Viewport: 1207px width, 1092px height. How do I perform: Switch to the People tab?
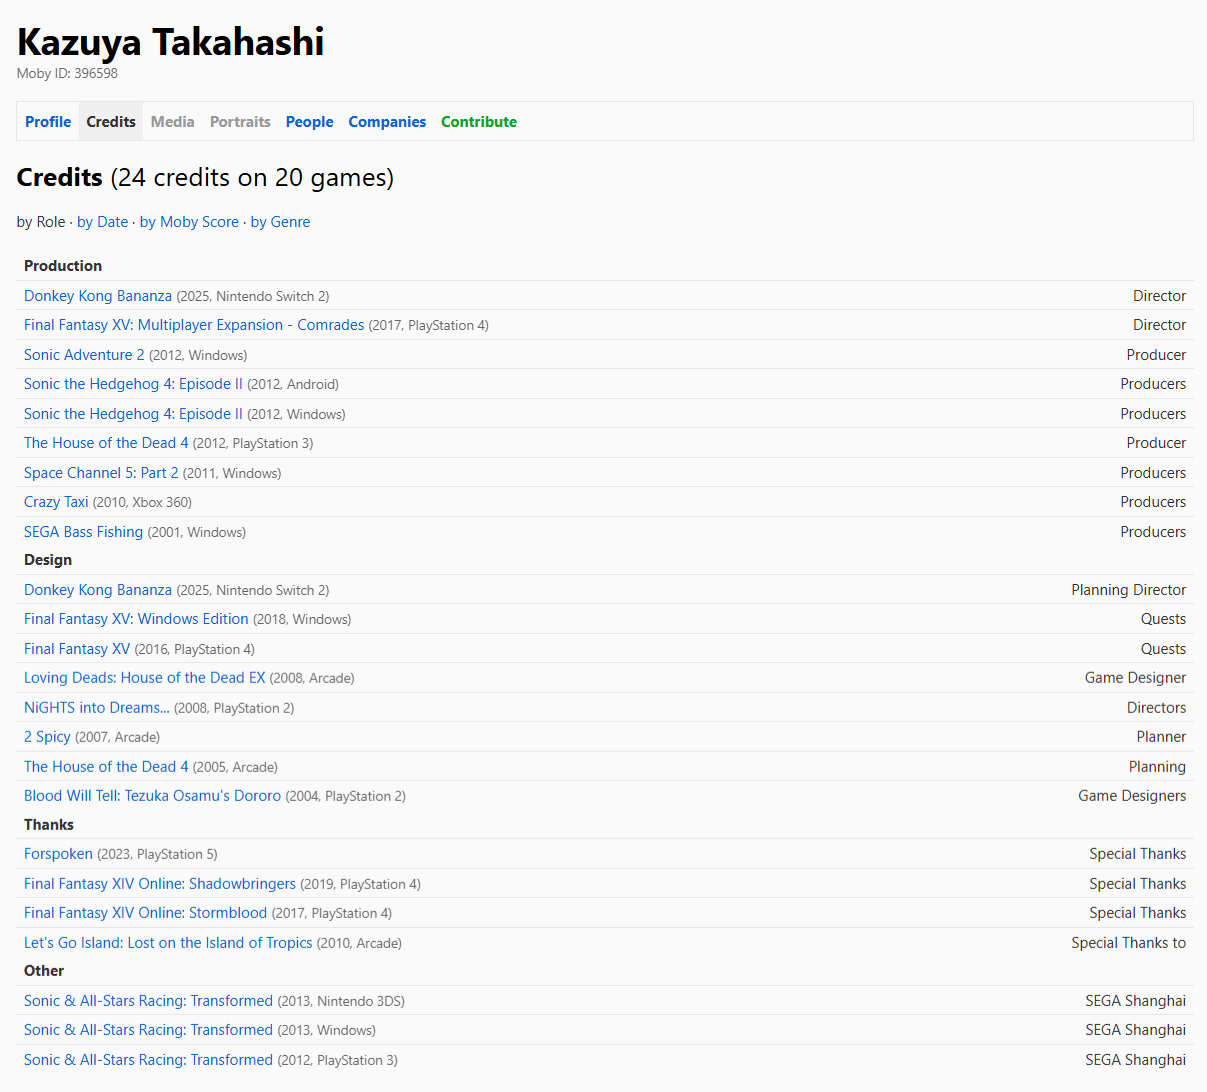[x=310, y=122]
